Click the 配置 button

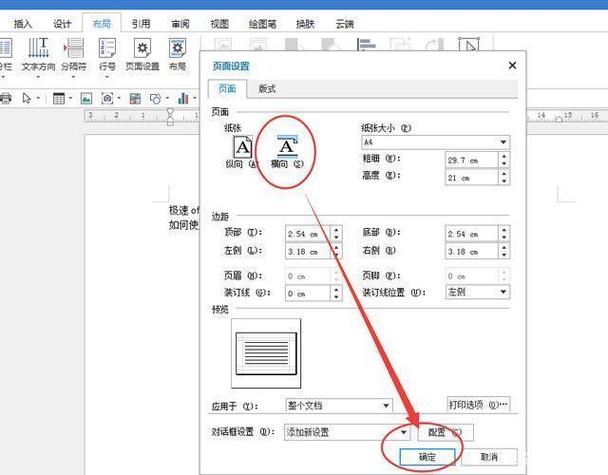coord(445,432)
